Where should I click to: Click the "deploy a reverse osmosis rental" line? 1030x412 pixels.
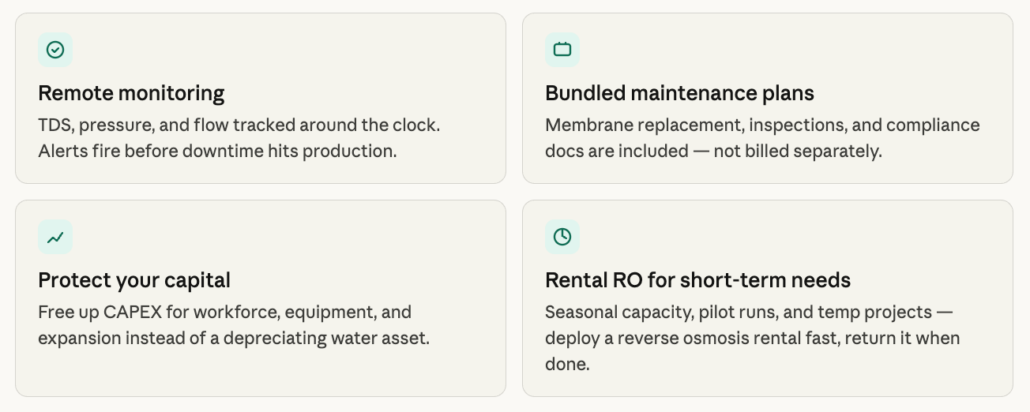pyautogui.click(x=752, y=338)
